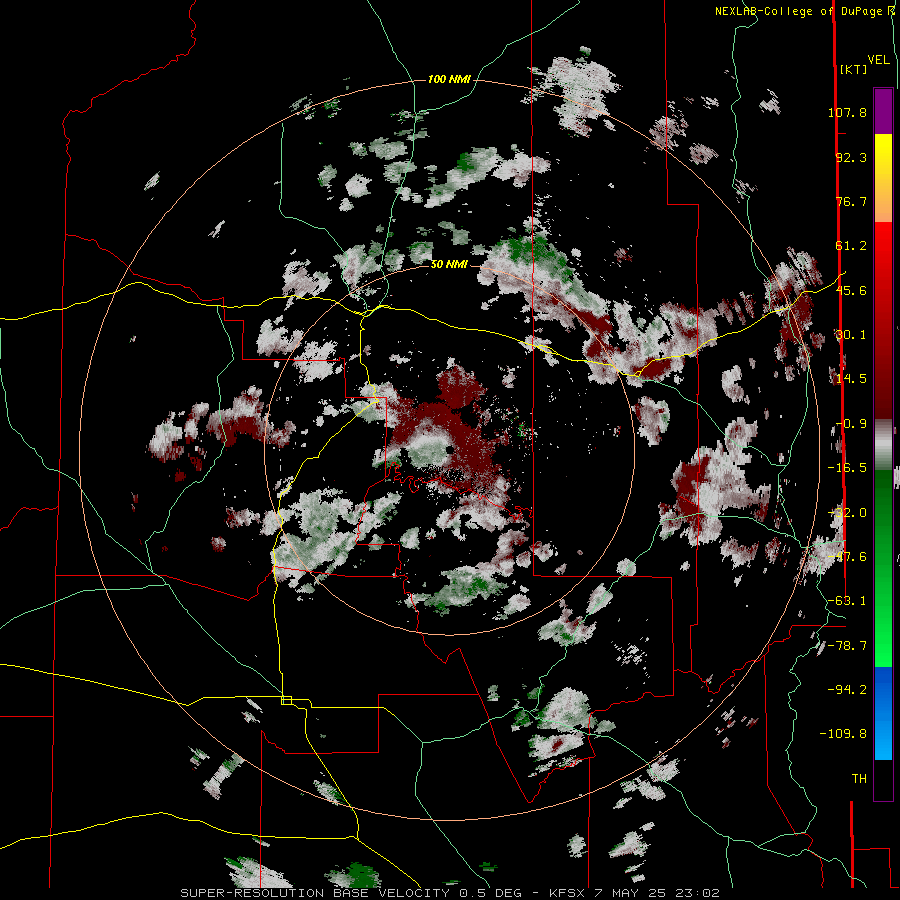Select the 30.1 value on the velocity scale
The width and height of the screenshot is (900, 900).
(851, 335)
